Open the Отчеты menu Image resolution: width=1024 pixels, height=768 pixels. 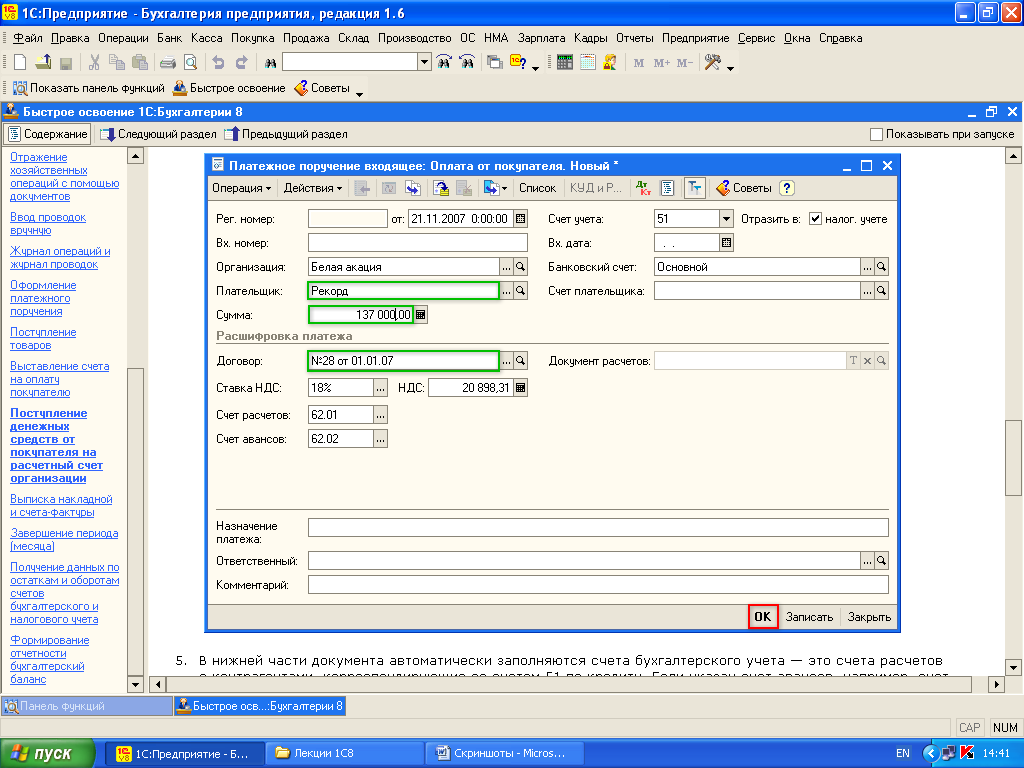coord(635,38)
